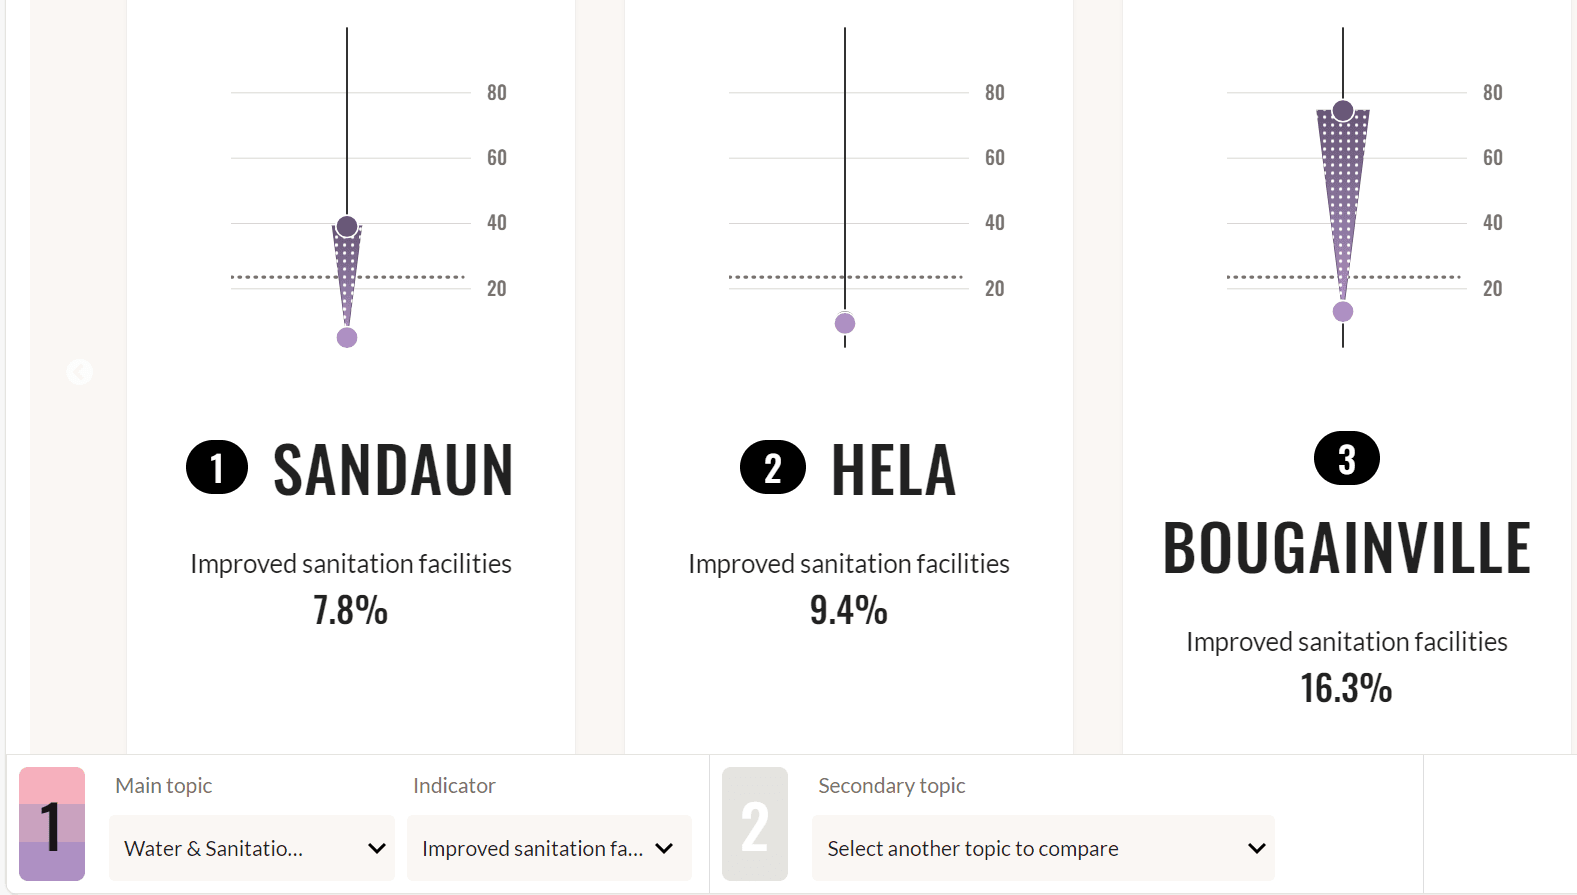Open the Secondary topic dropdown

(1040, 848)
